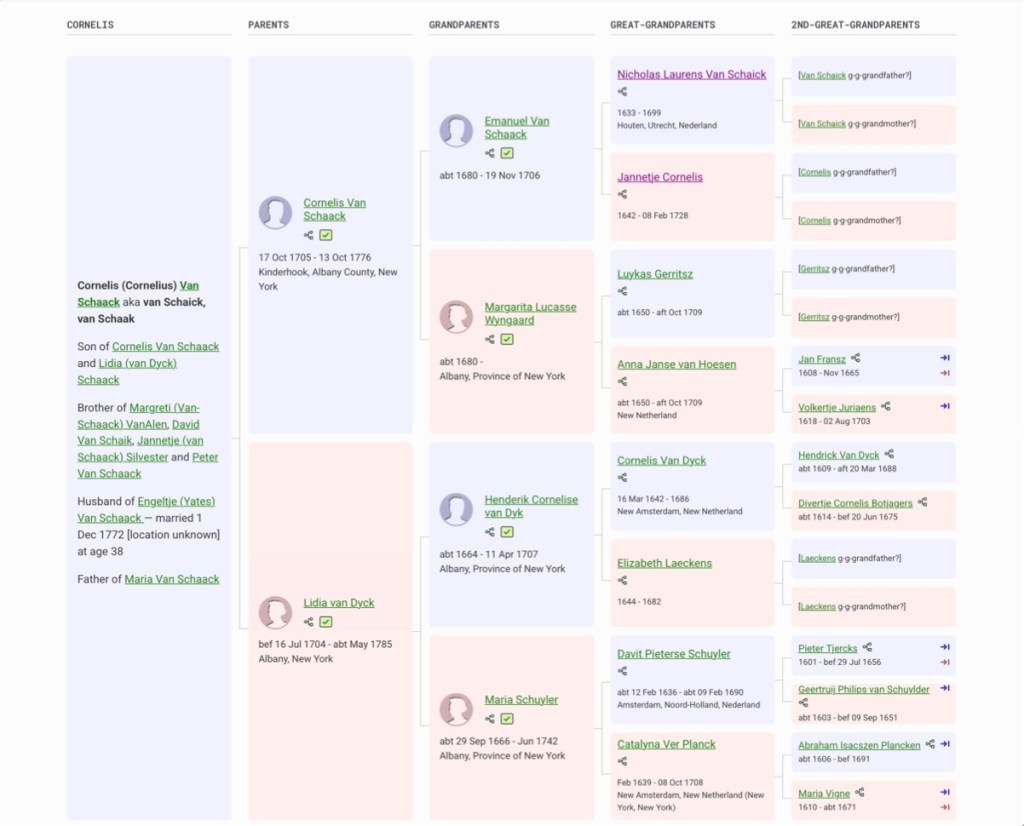Click the tree icon under Emanuel Van Schaack

pyautogui.click(x=490, y=153)
